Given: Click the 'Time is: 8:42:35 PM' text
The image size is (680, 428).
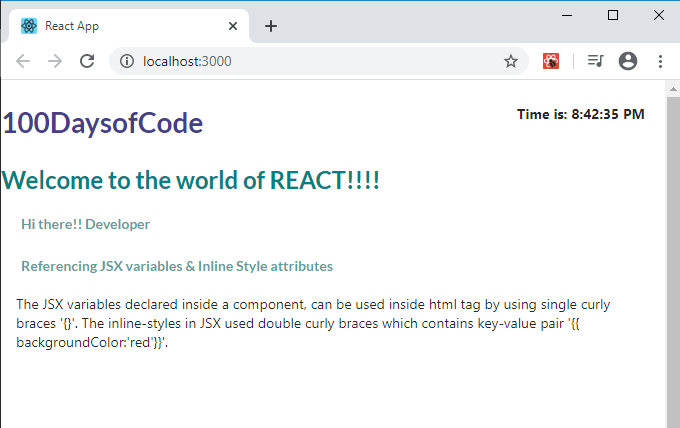Looking at the screenshot, I should pos(581,114).
